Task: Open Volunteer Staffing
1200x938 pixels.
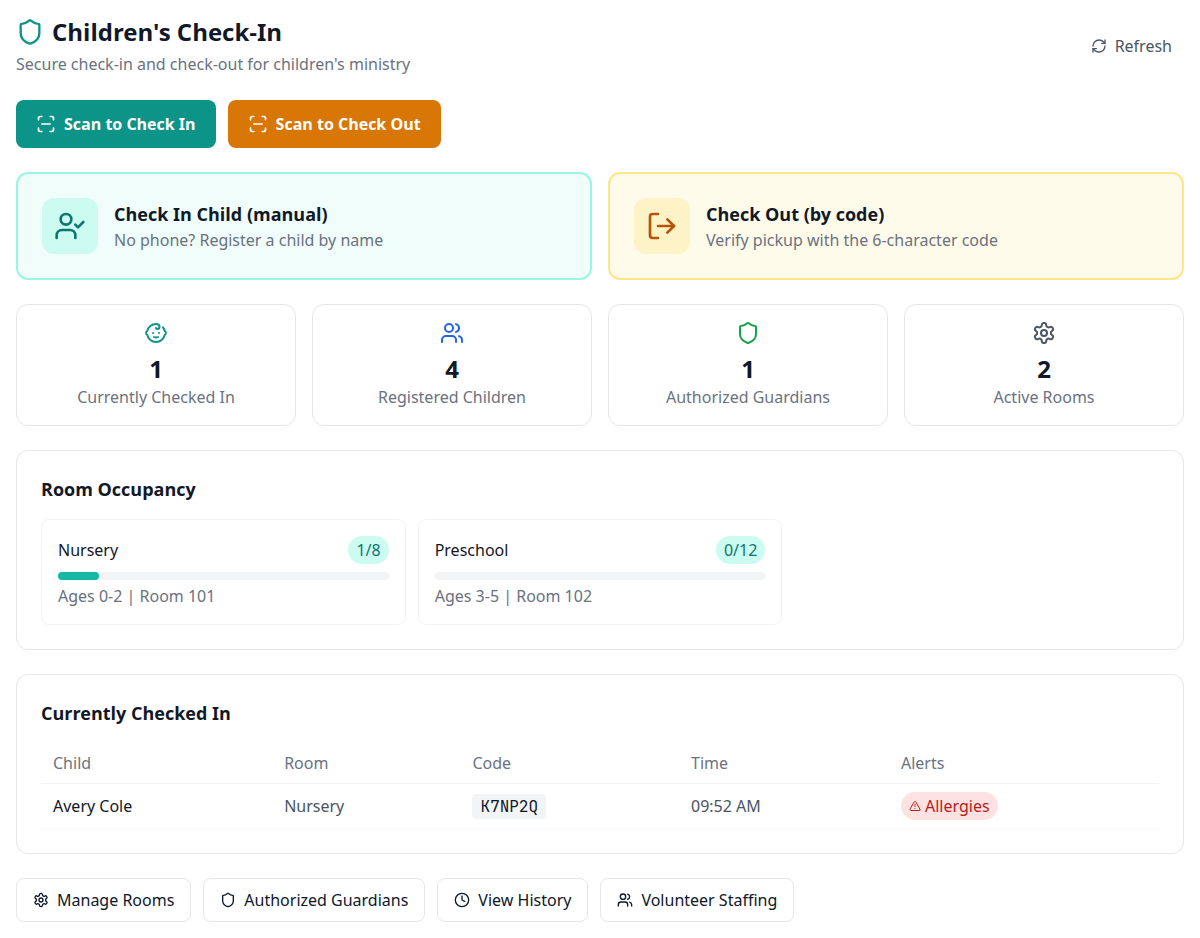Action: (697, 900)
